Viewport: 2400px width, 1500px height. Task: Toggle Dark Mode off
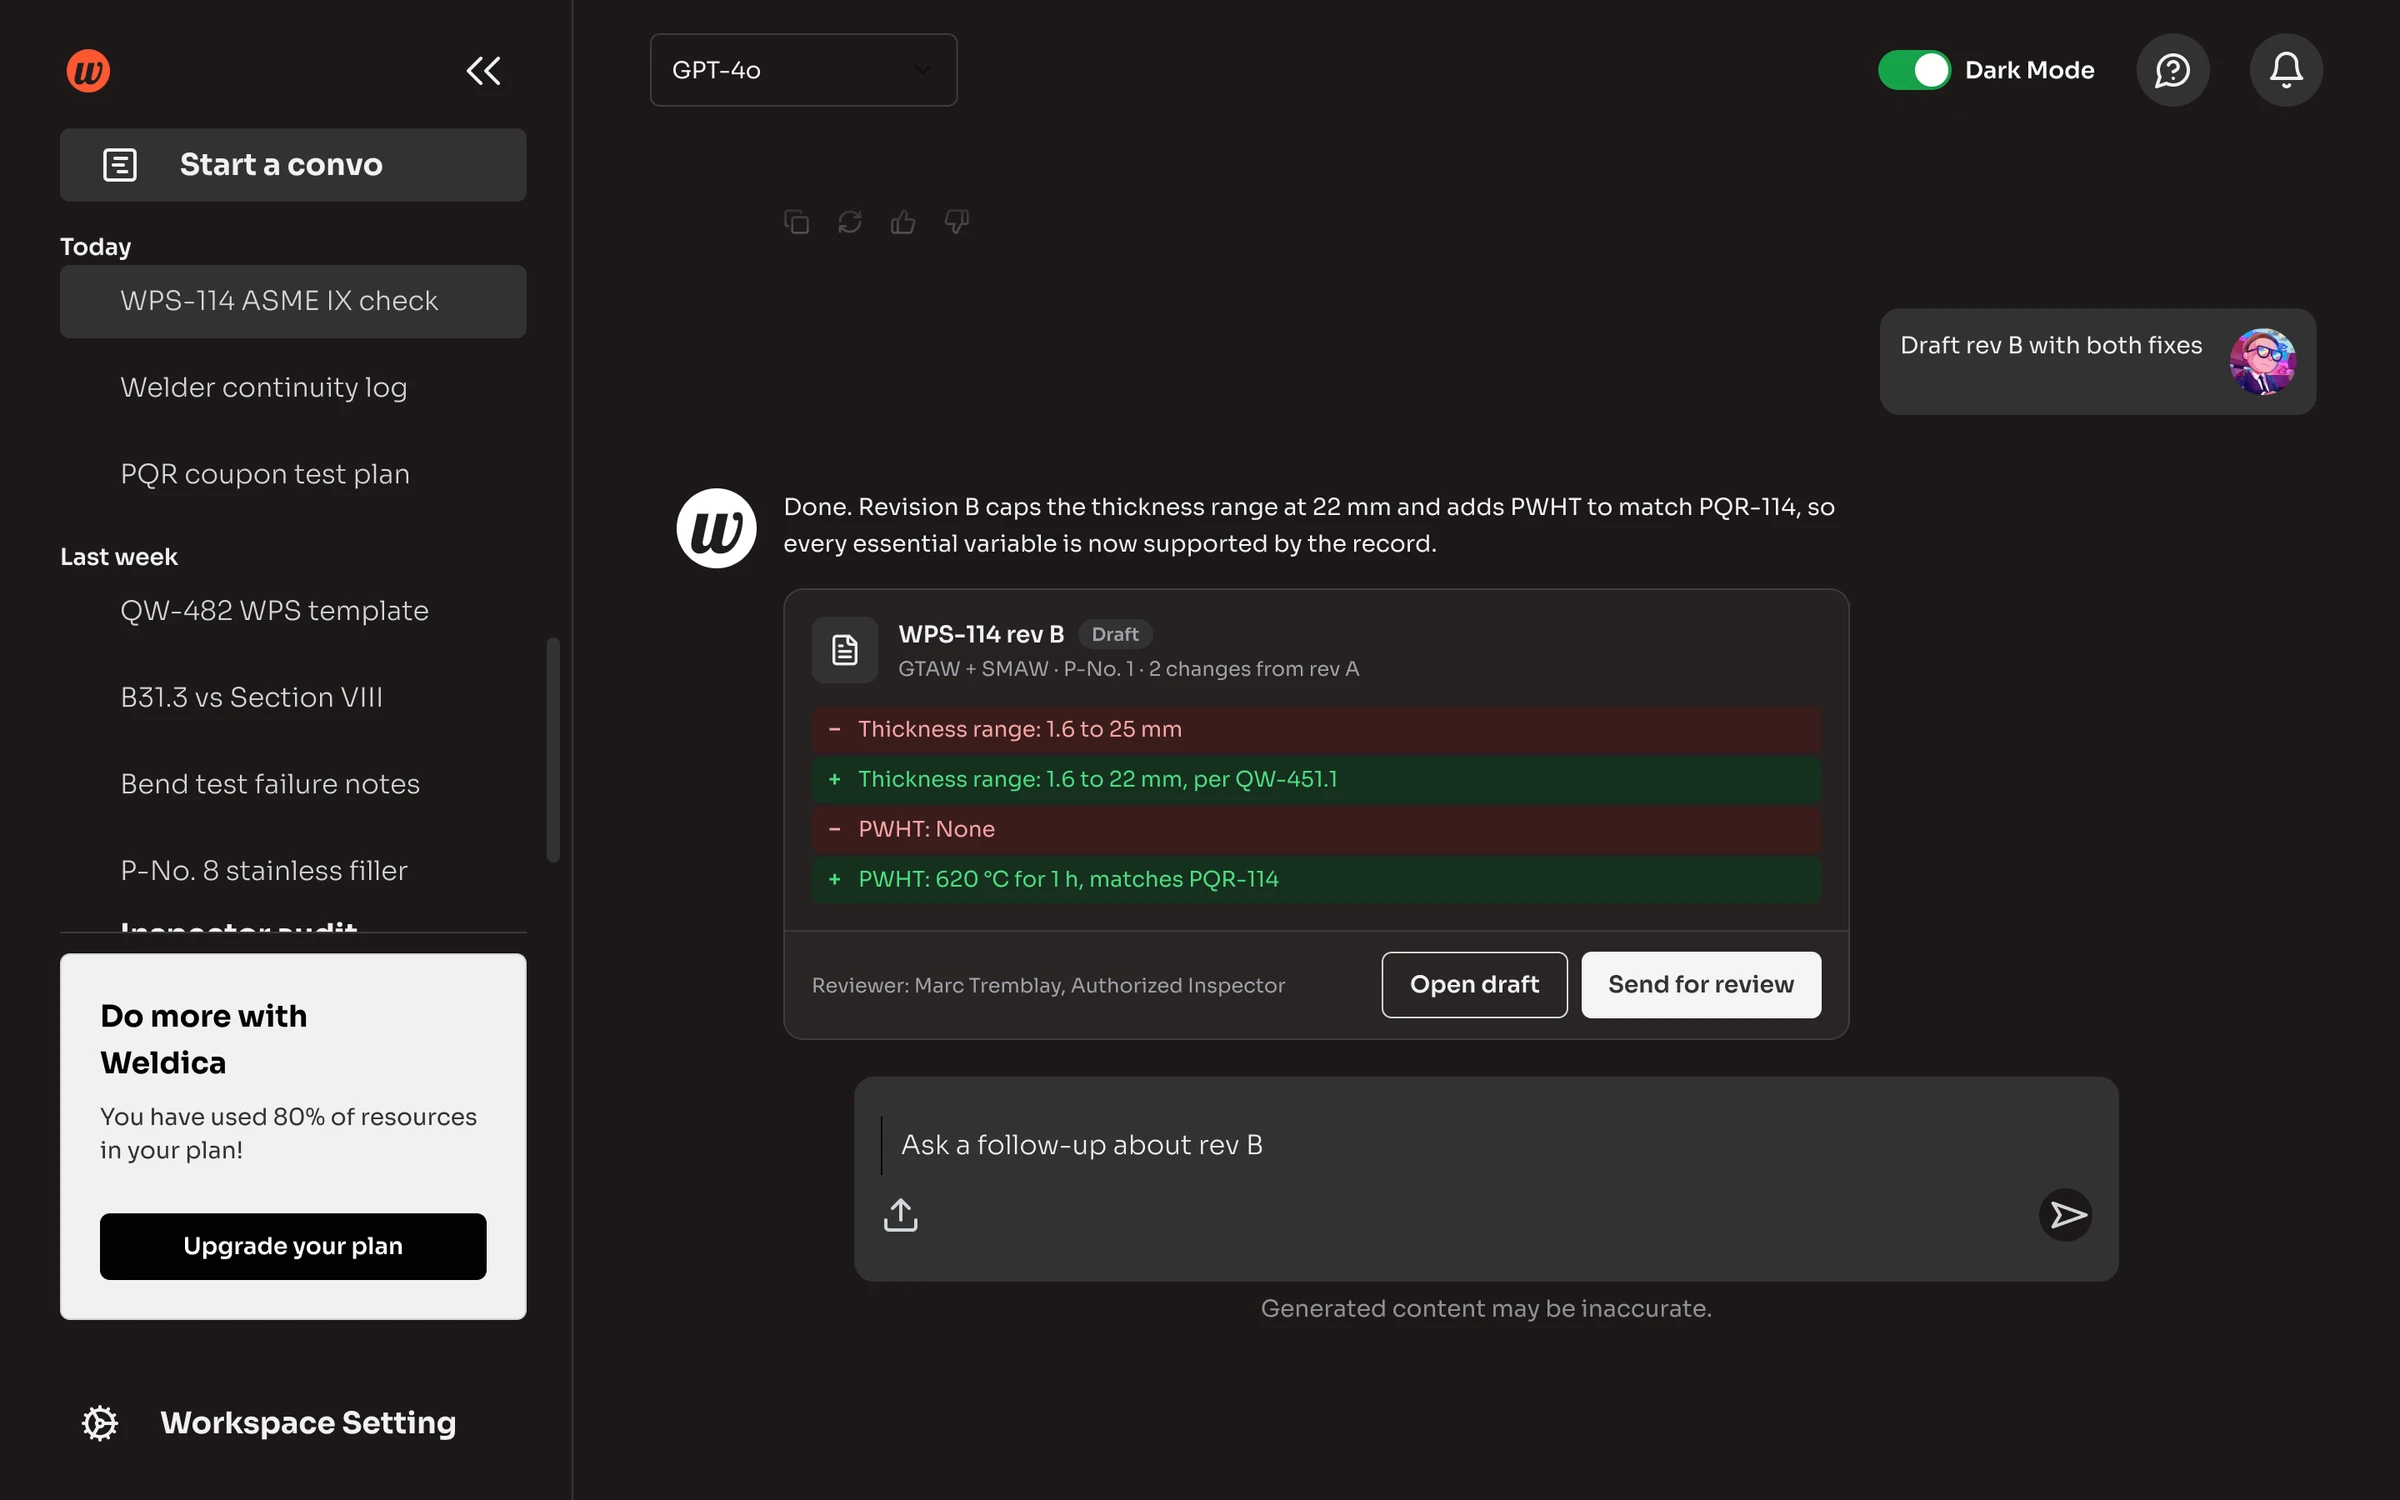click(1914, 70)
